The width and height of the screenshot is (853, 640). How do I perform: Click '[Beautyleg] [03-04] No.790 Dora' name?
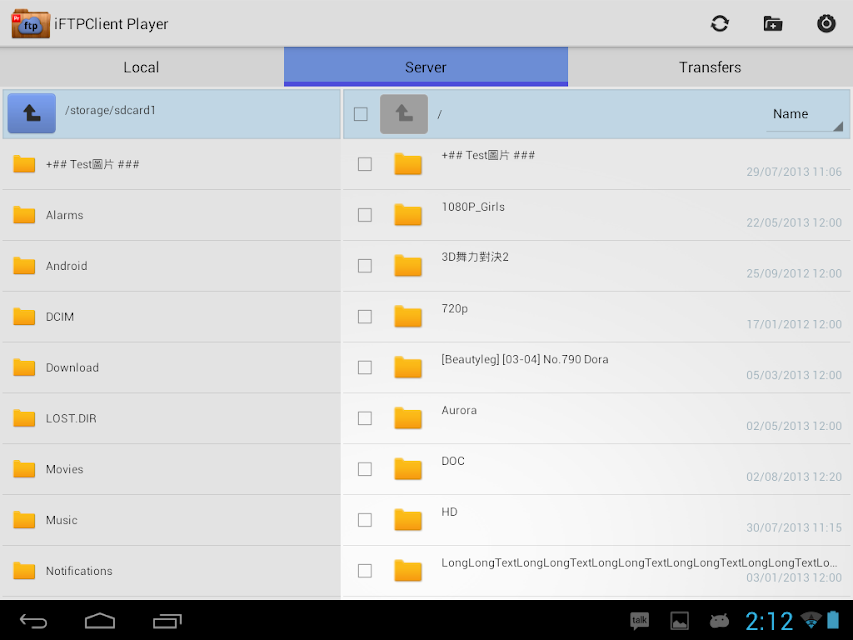click(x=525, y=359)
